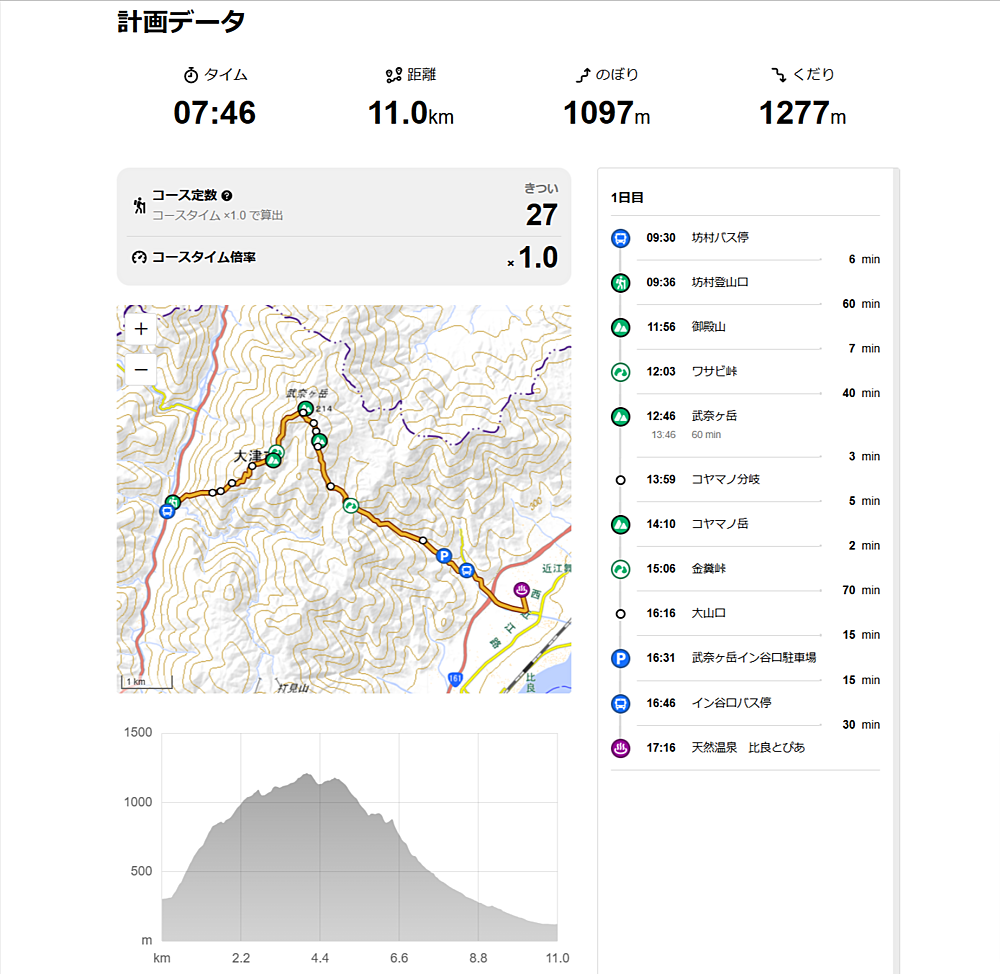Click the blue bus stop marker at map's west end

(x=167, y=512)
